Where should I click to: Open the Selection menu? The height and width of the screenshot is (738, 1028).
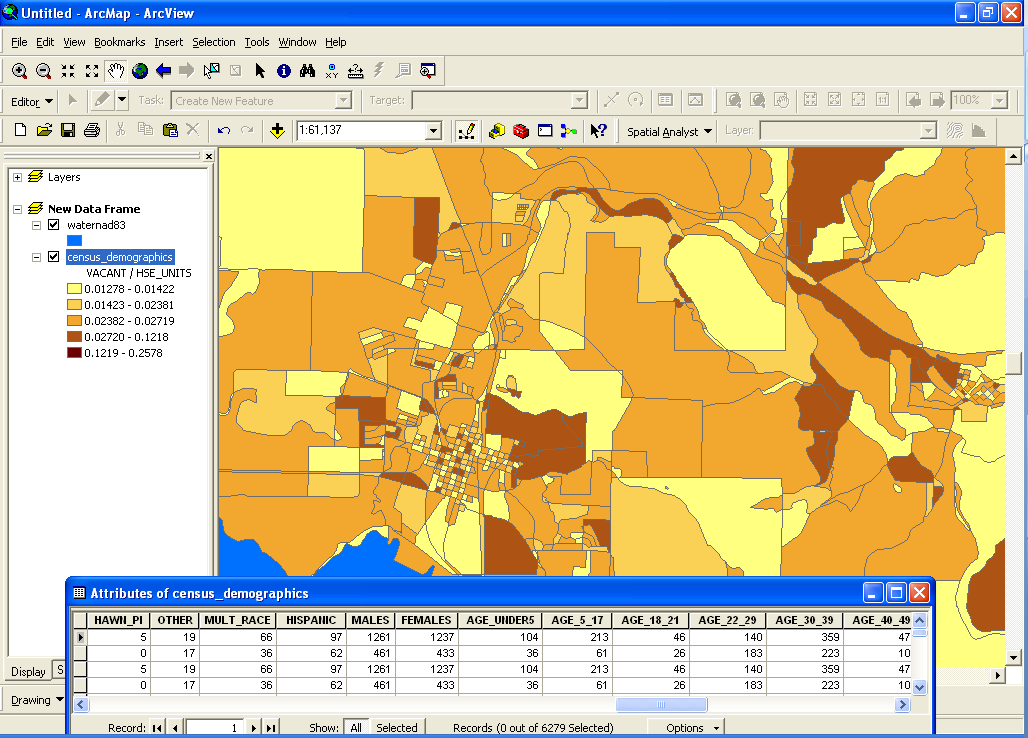coord(213,42)
